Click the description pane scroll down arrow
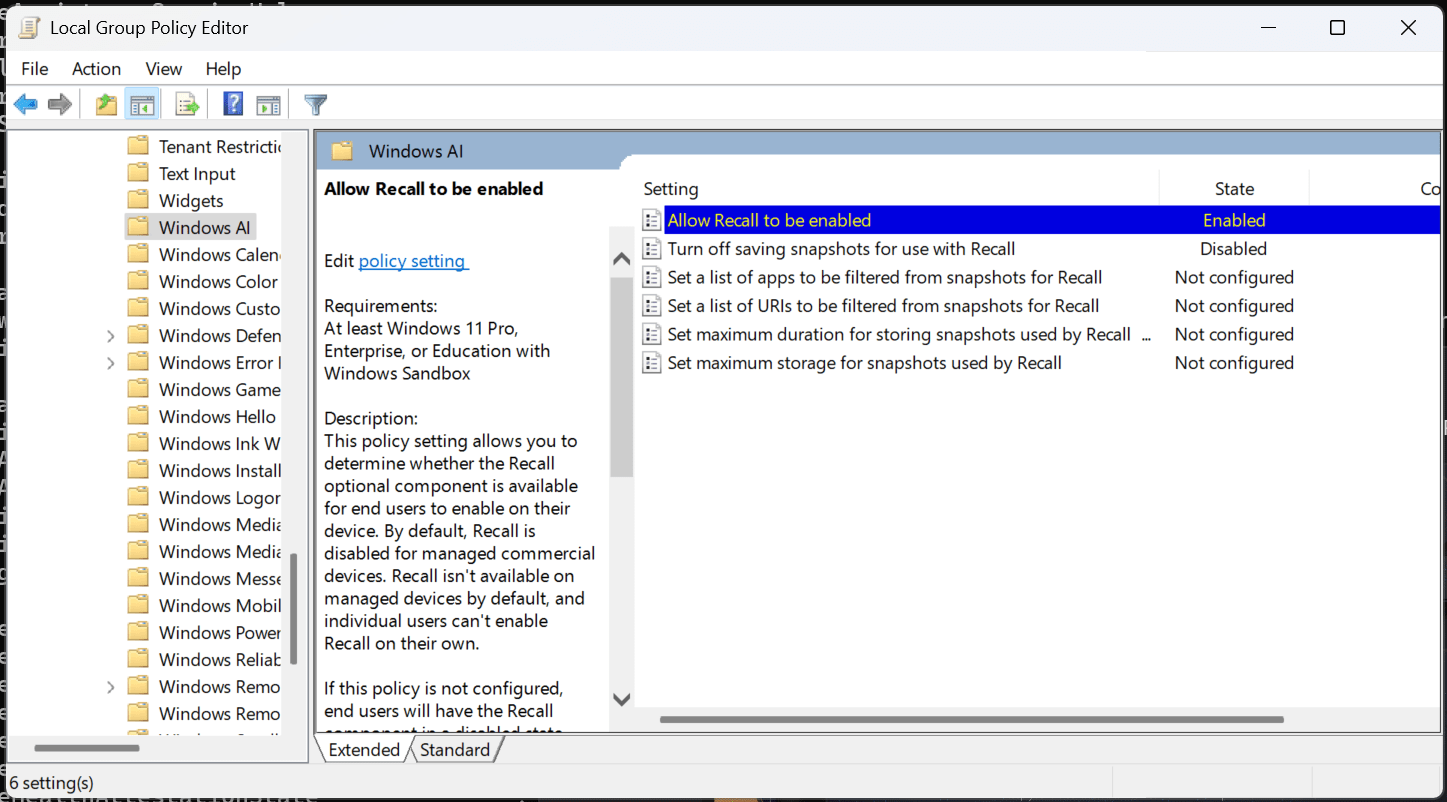 coord(621,700)
